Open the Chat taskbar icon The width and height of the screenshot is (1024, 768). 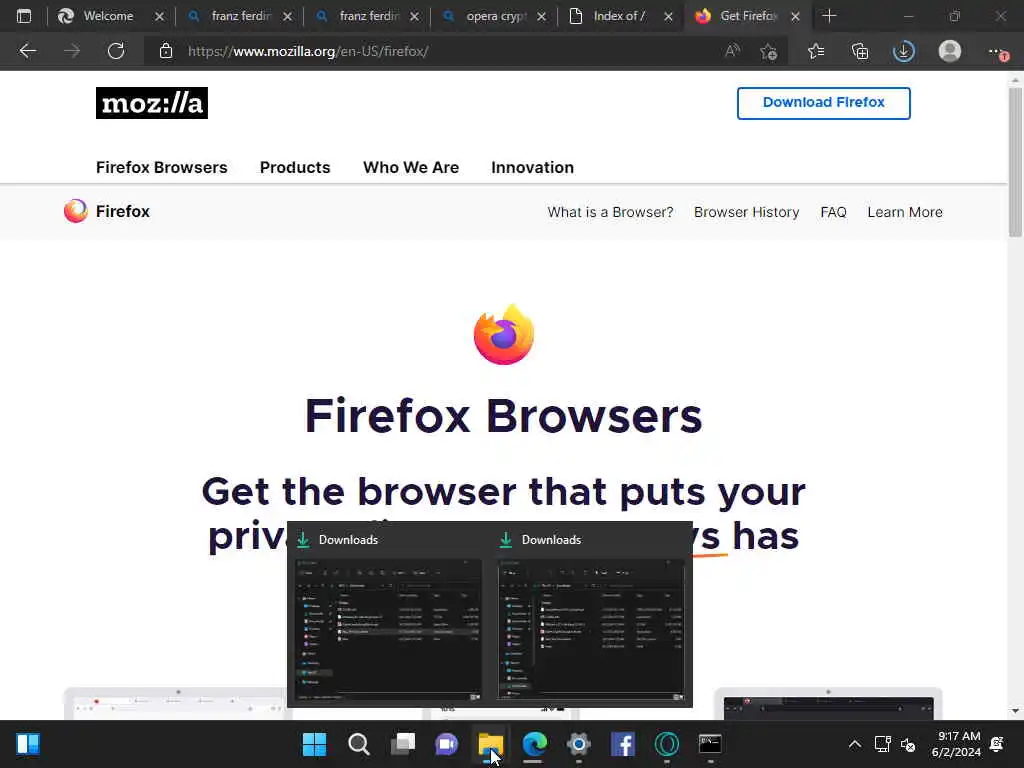(x=447, y=744)
